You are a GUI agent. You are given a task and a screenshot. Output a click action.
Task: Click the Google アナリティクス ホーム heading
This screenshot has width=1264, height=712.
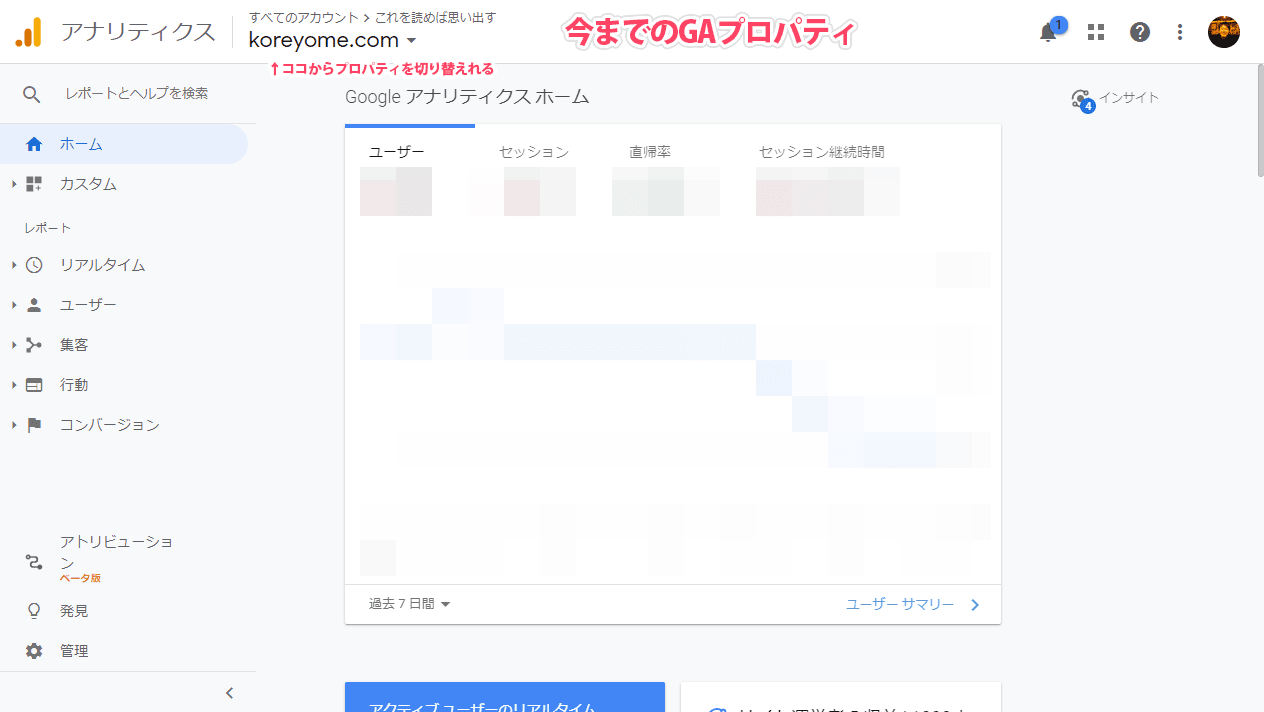[467, 97]
